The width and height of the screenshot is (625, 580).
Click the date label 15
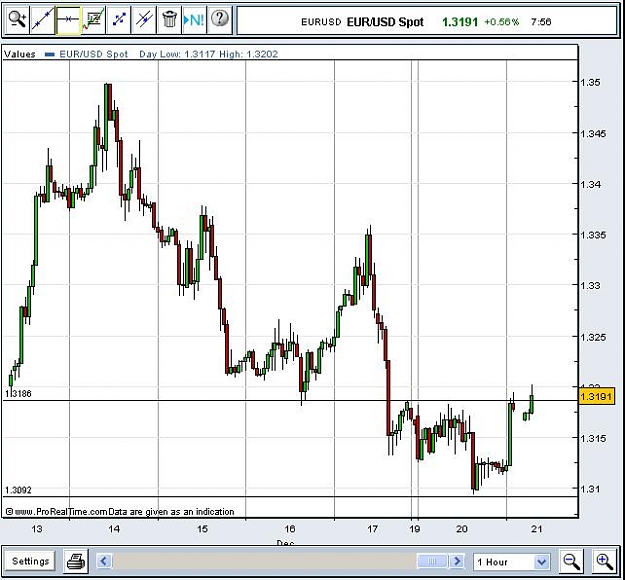click(202, 529)
